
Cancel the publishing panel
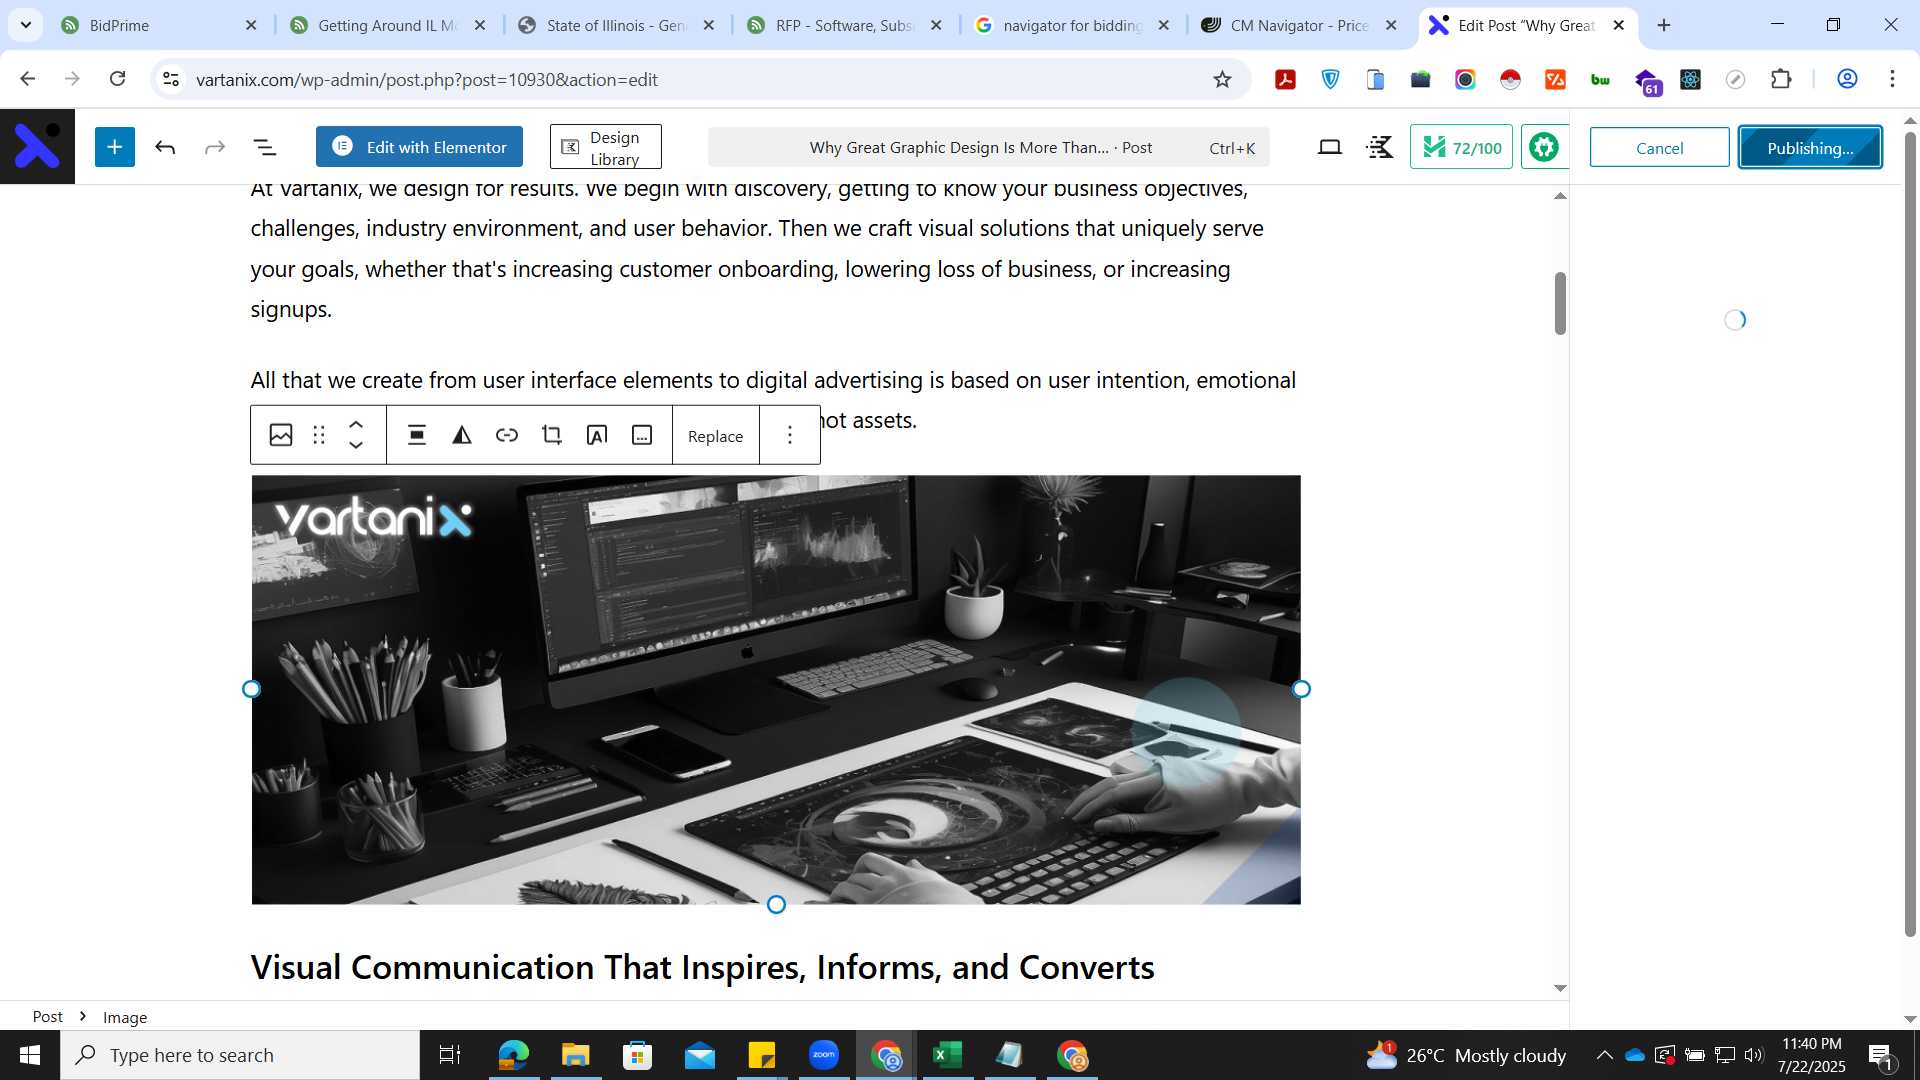click(x=1659, y=147)
